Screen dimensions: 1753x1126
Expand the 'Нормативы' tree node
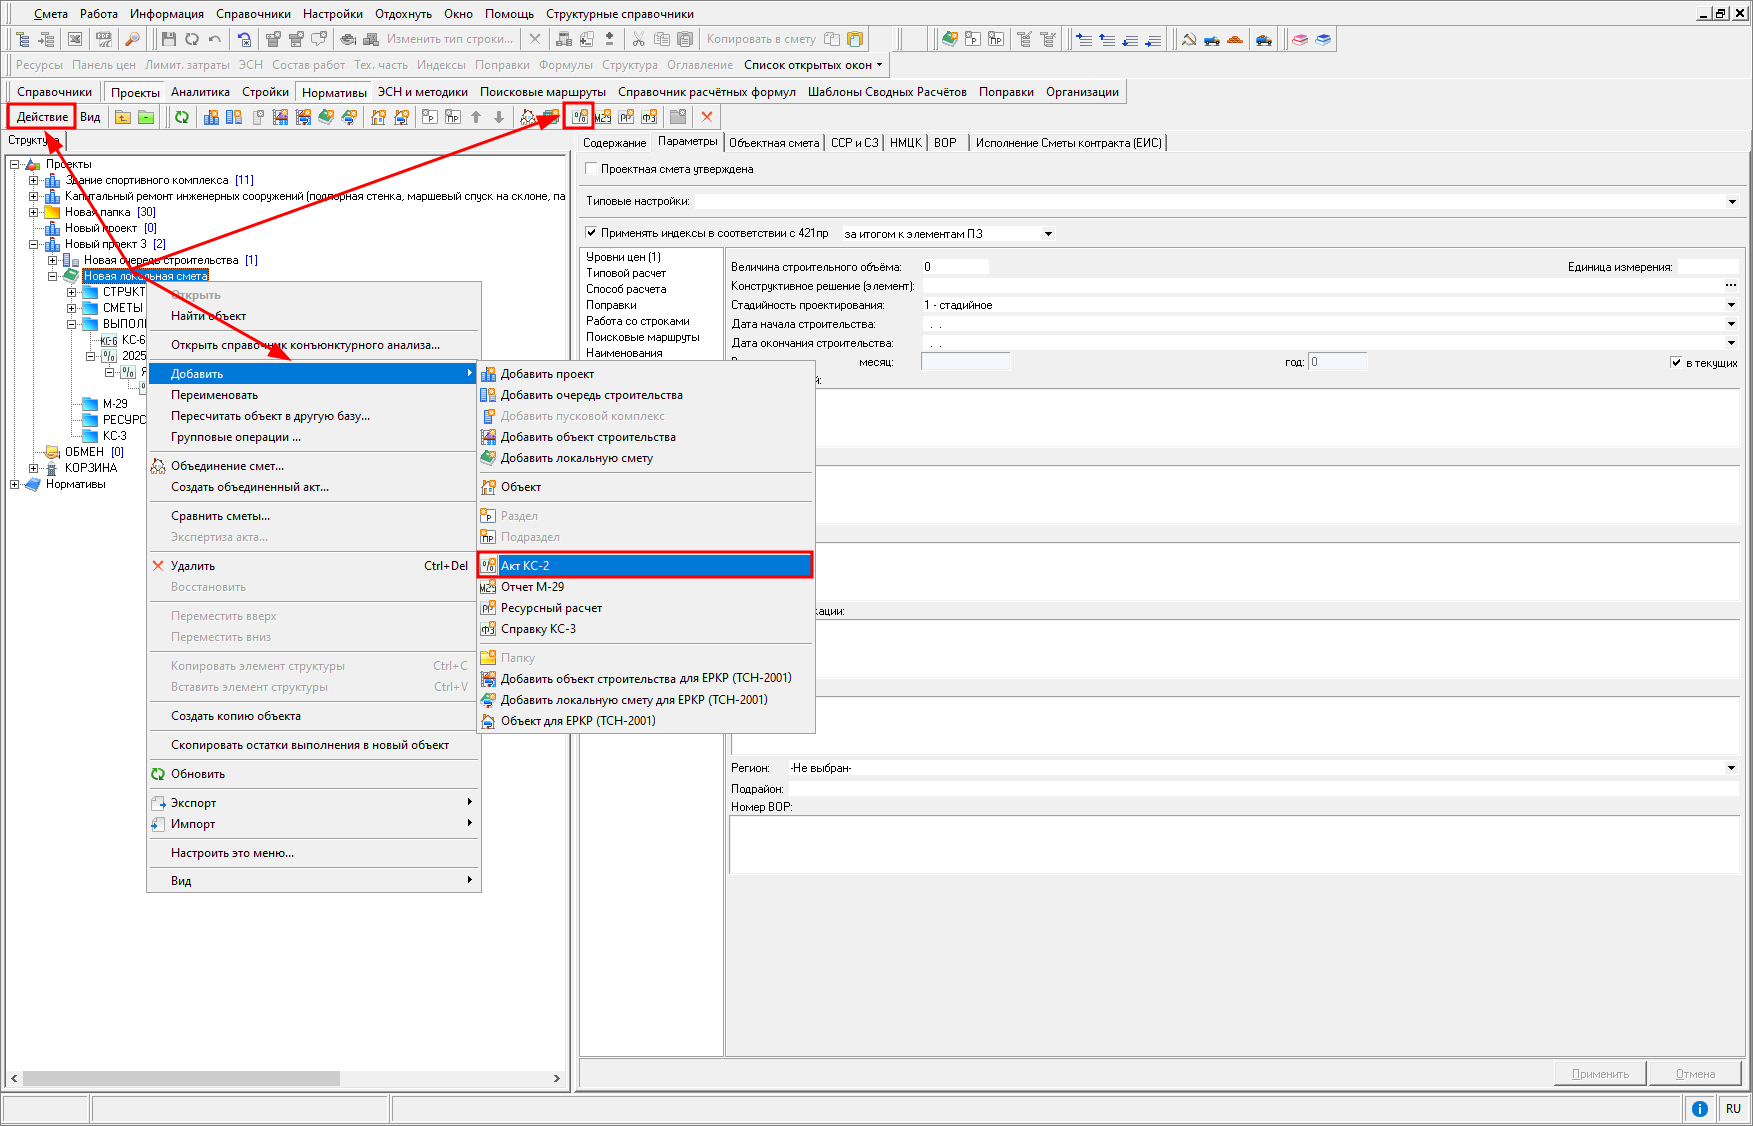pos(15,484)
